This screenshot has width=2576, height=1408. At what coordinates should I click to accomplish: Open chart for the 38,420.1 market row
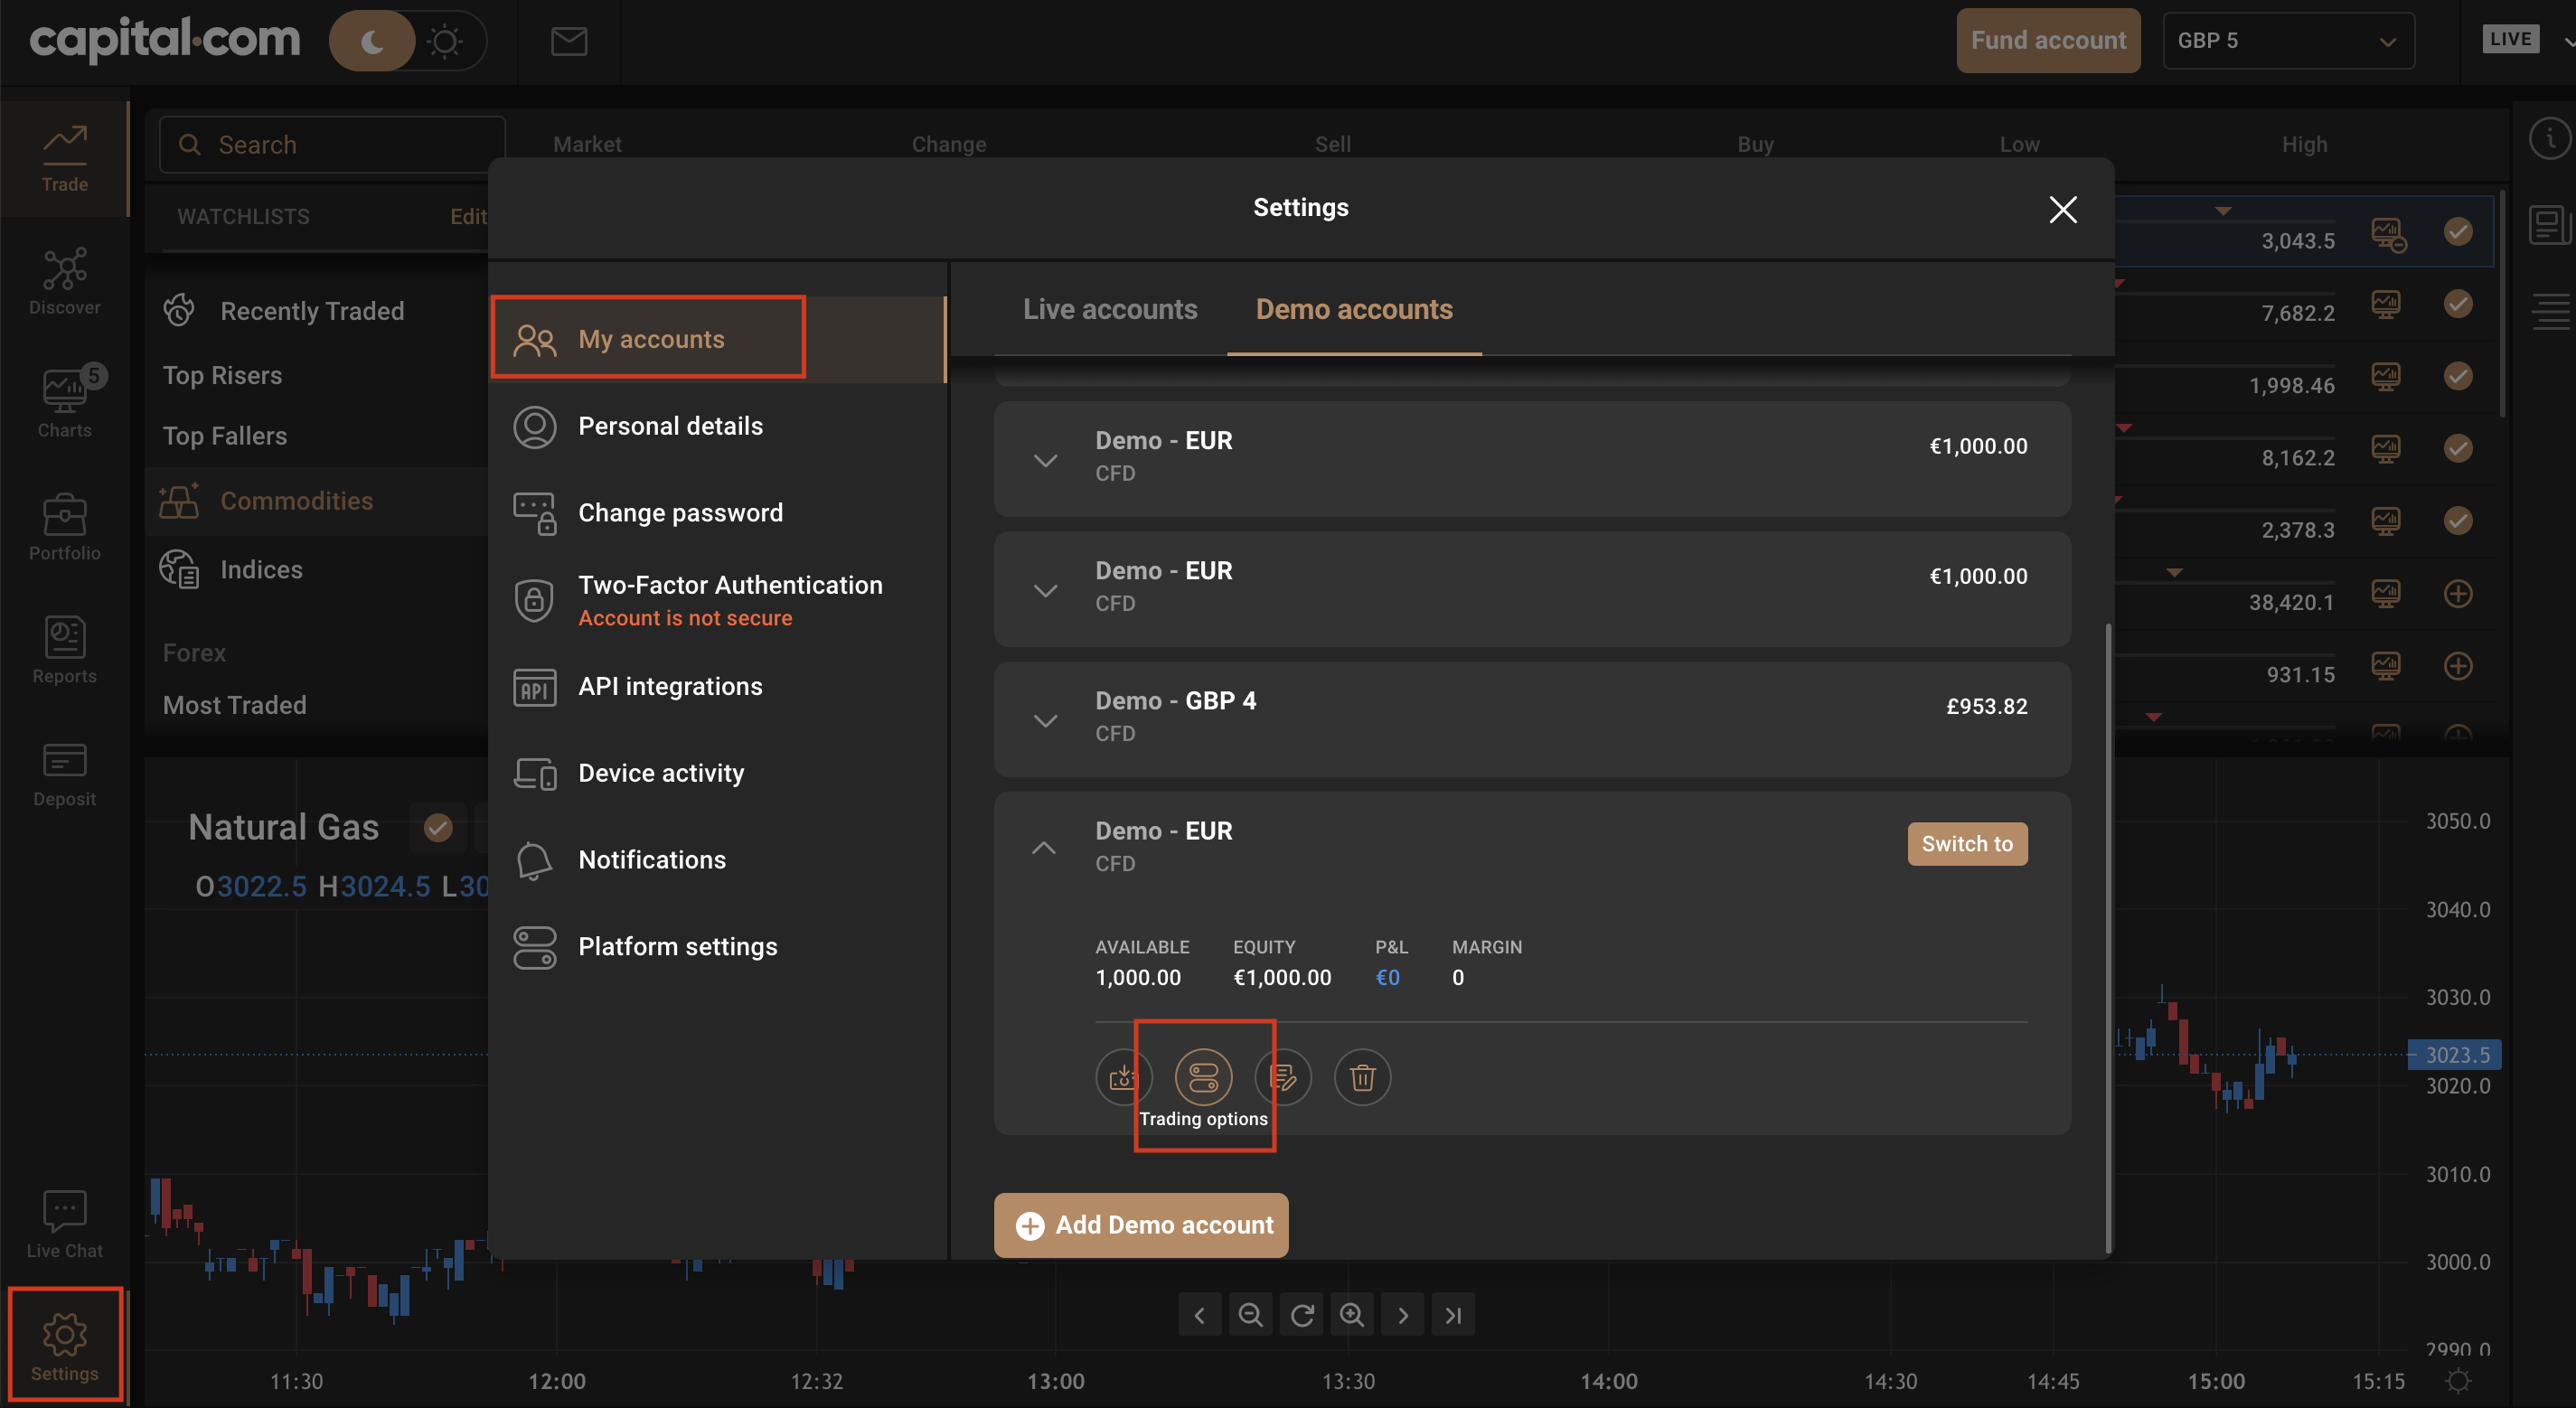pyautogui.click(x=2386, y=594)
